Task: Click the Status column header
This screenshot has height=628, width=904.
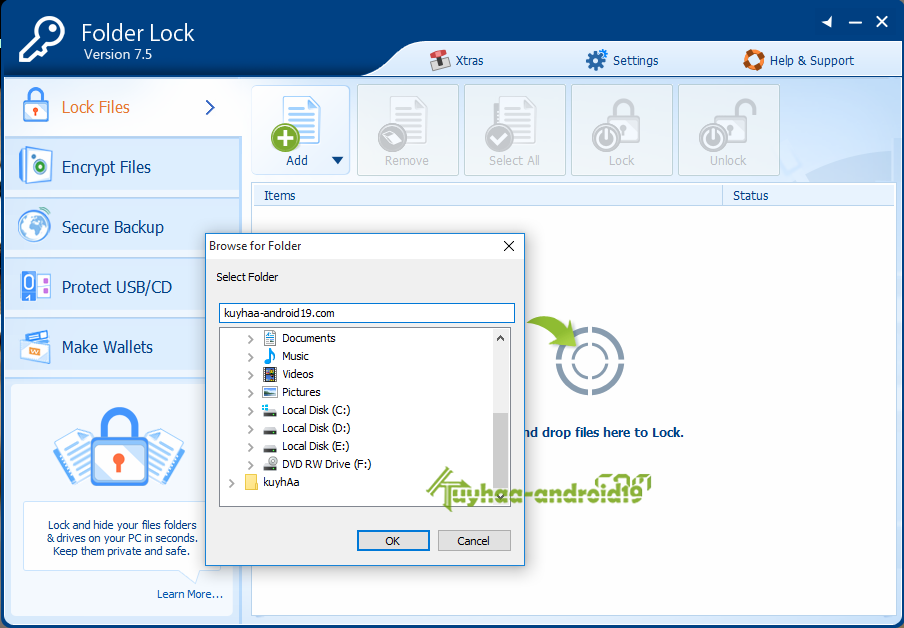Action: pos(808,195)
